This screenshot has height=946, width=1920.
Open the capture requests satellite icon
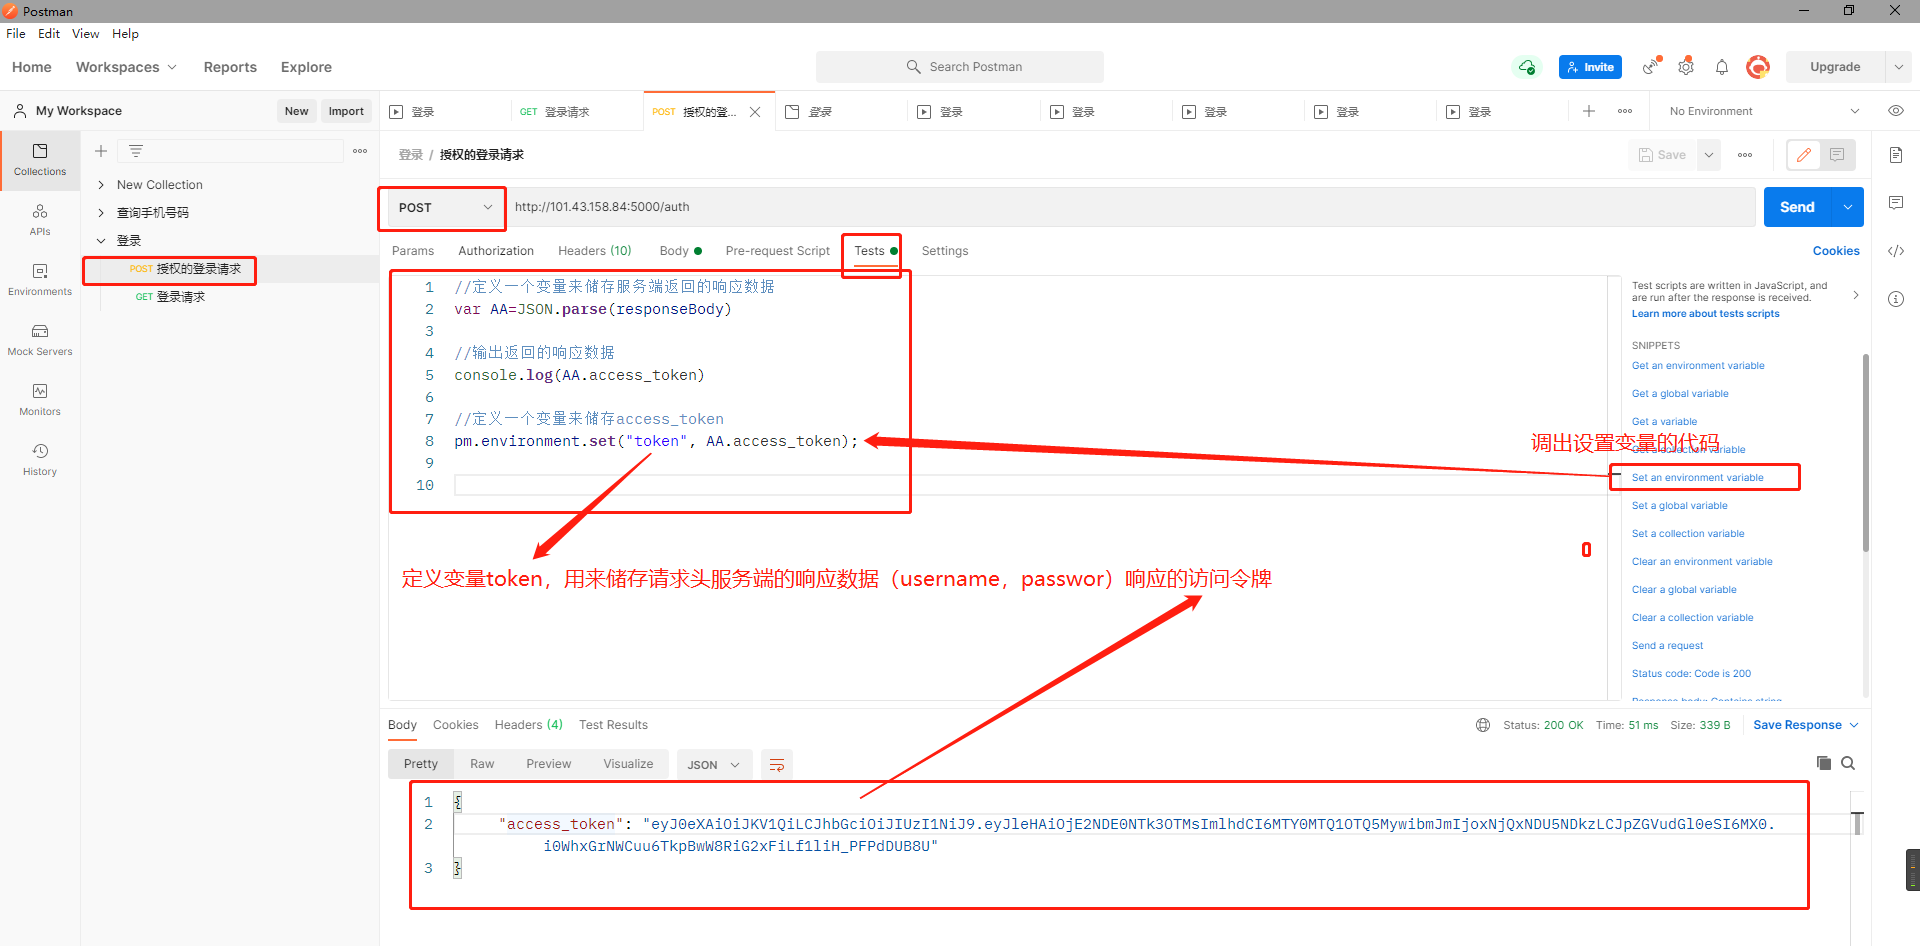point(1651,67)
